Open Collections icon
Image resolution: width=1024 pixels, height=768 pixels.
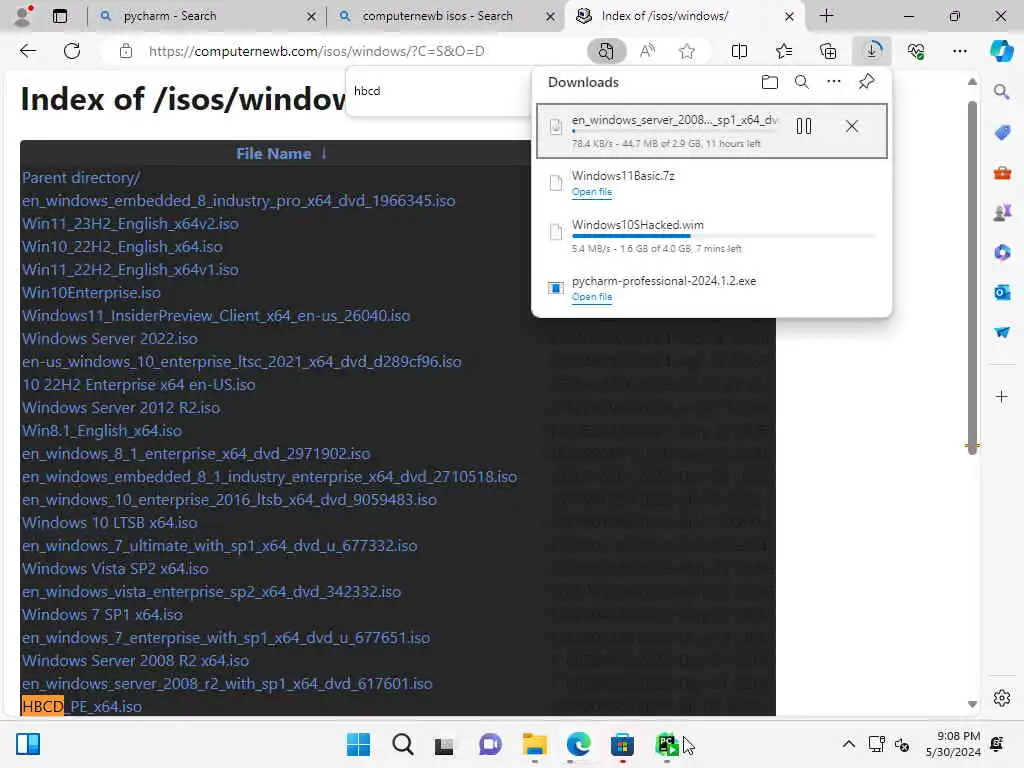pyautogui.click(x=828, y=51)
